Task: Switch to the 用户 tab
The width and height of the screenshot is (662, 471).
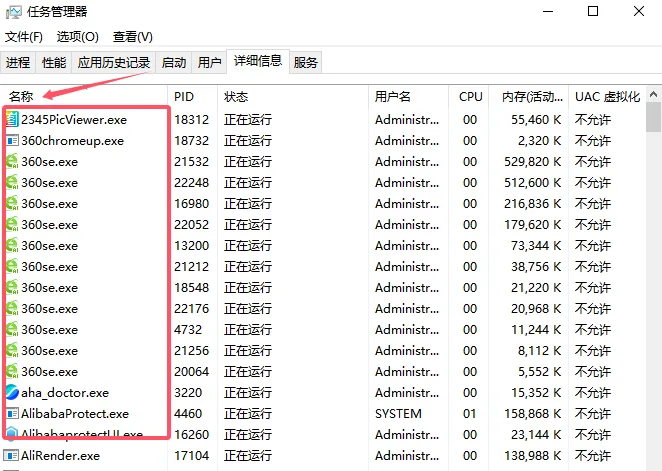Action: pyautogui.click(x=209, y=62)
